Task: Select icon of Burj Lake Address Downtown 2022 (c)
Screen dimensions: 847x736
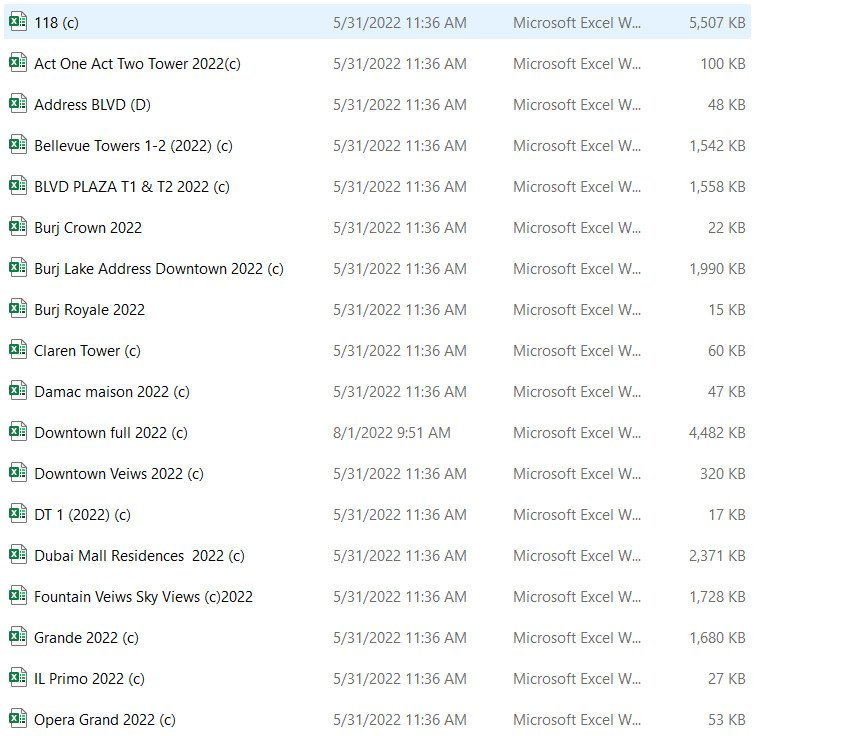Action: [x=18, y=268]
